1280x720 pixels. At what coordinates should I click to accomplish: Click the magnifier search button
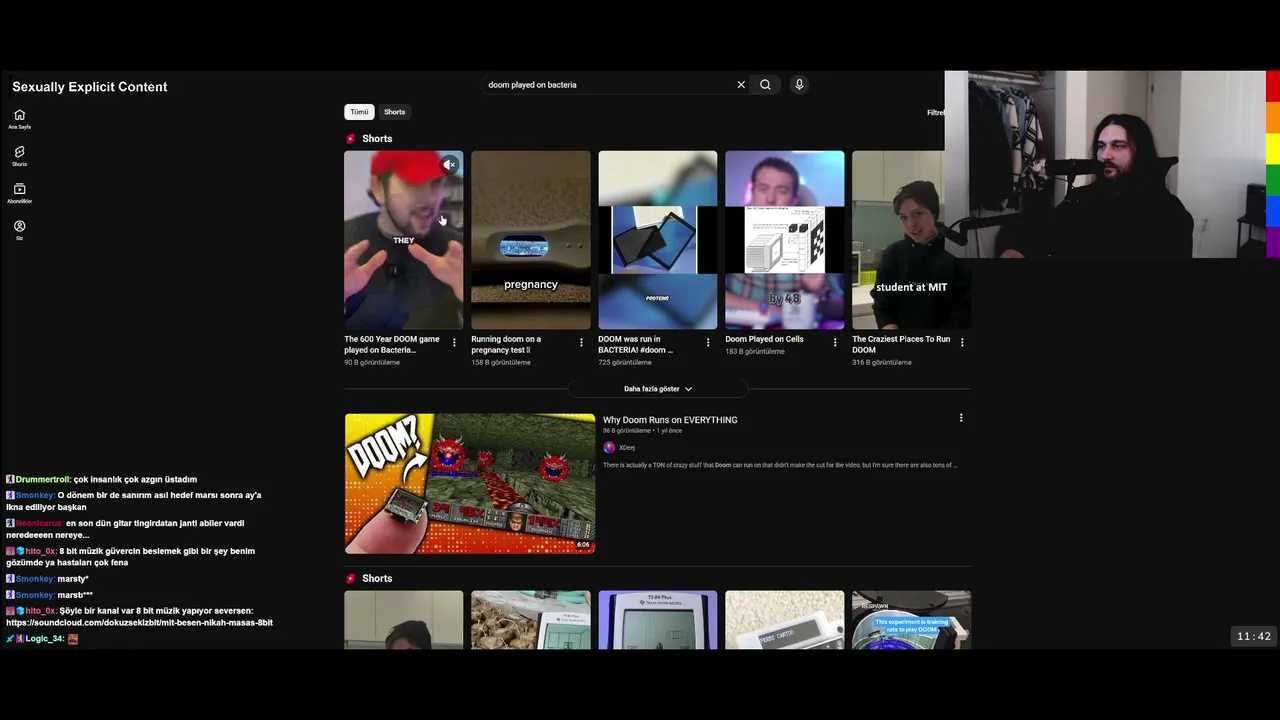pos(765,85)
